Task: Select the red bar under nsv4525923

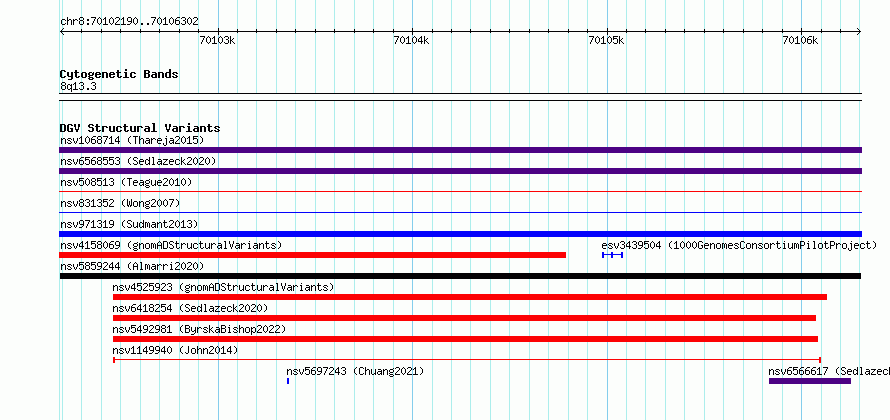Action: tap(470, 297)
